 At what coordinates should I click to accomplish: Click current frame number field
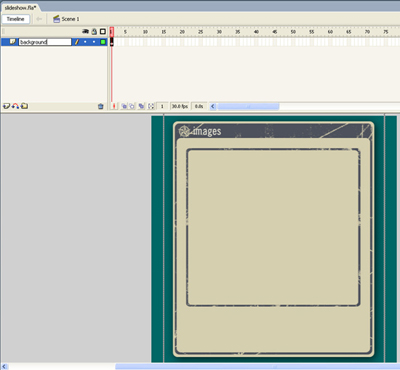[x=162, y=106]
